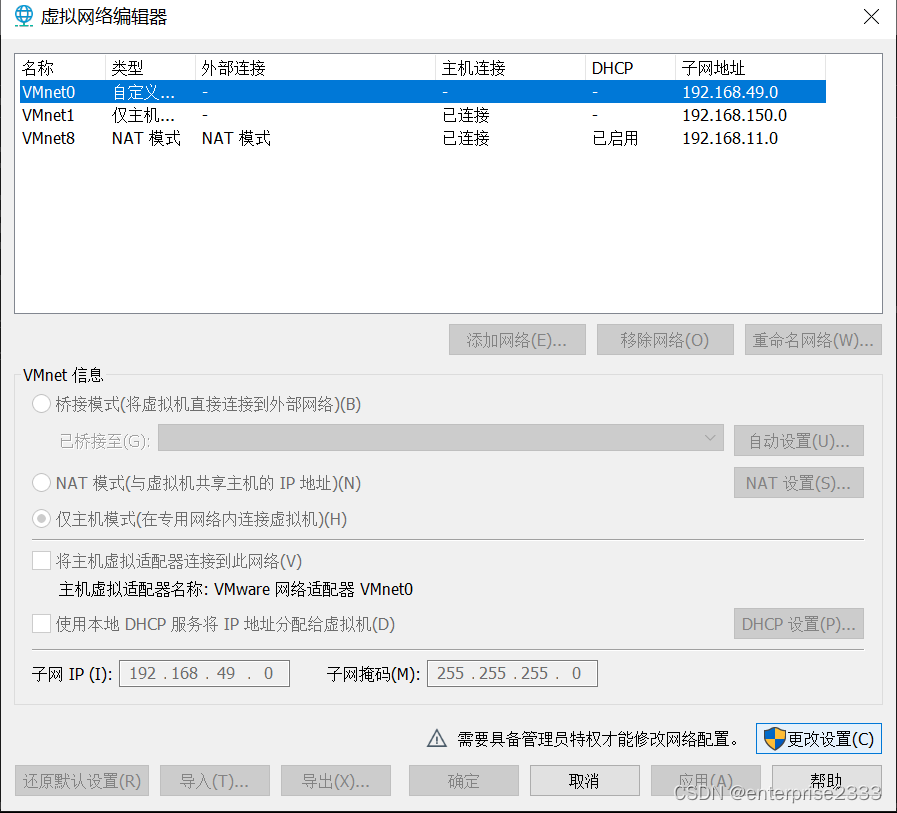Click the globe icon in the title bar

point(23,15)
